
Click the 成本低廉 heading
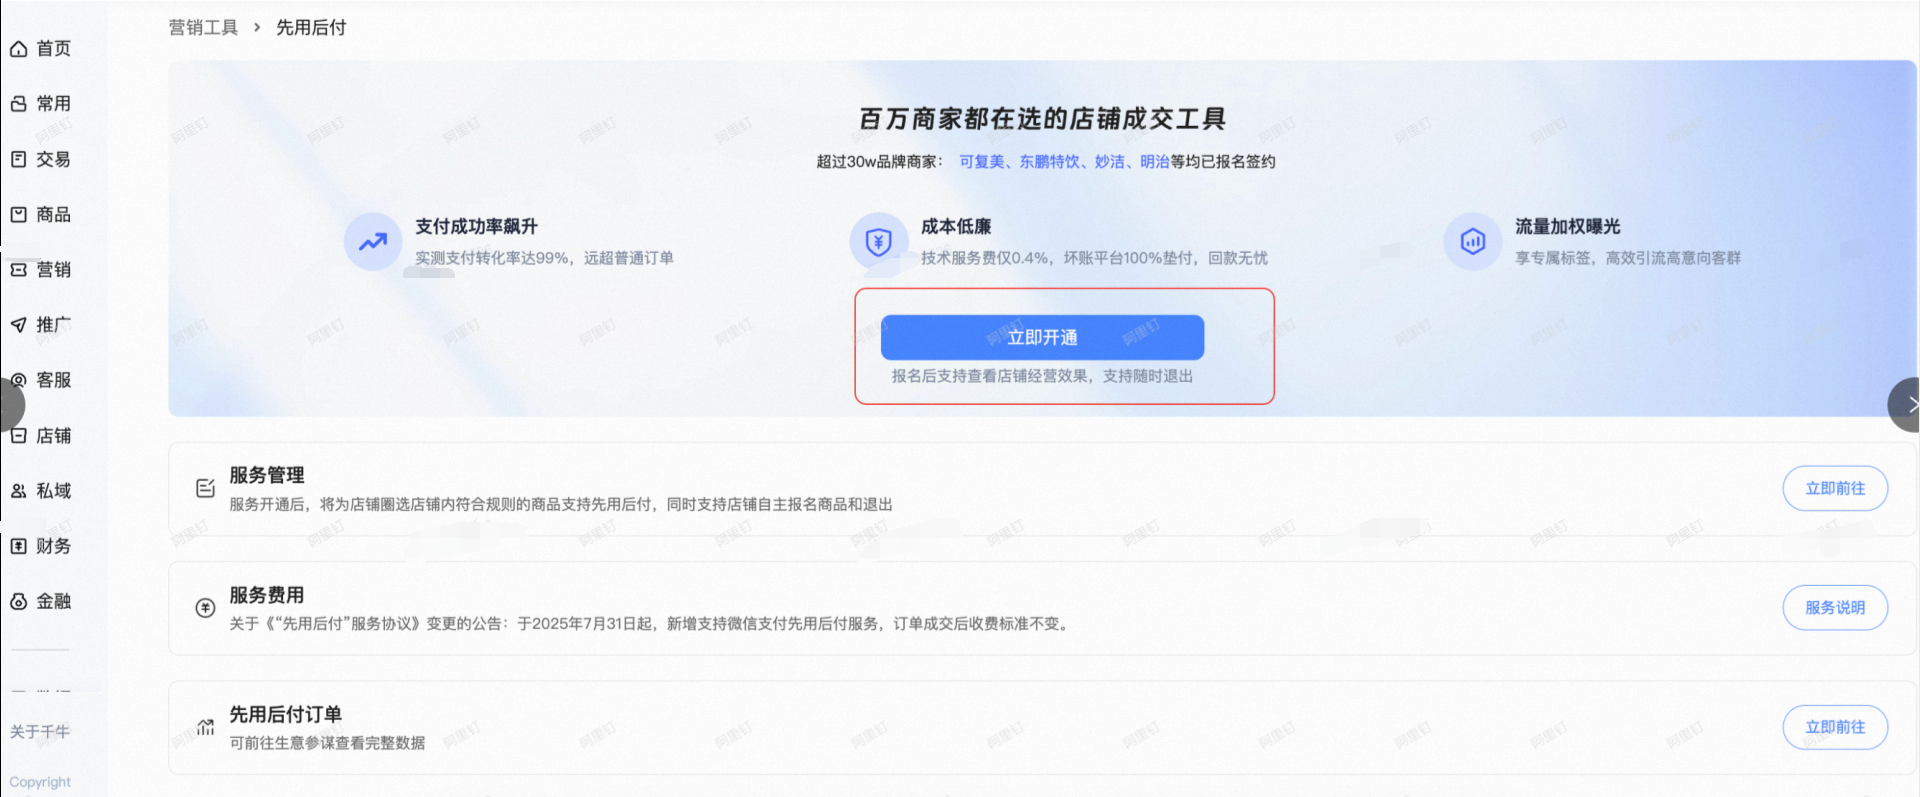click(956, 227)
